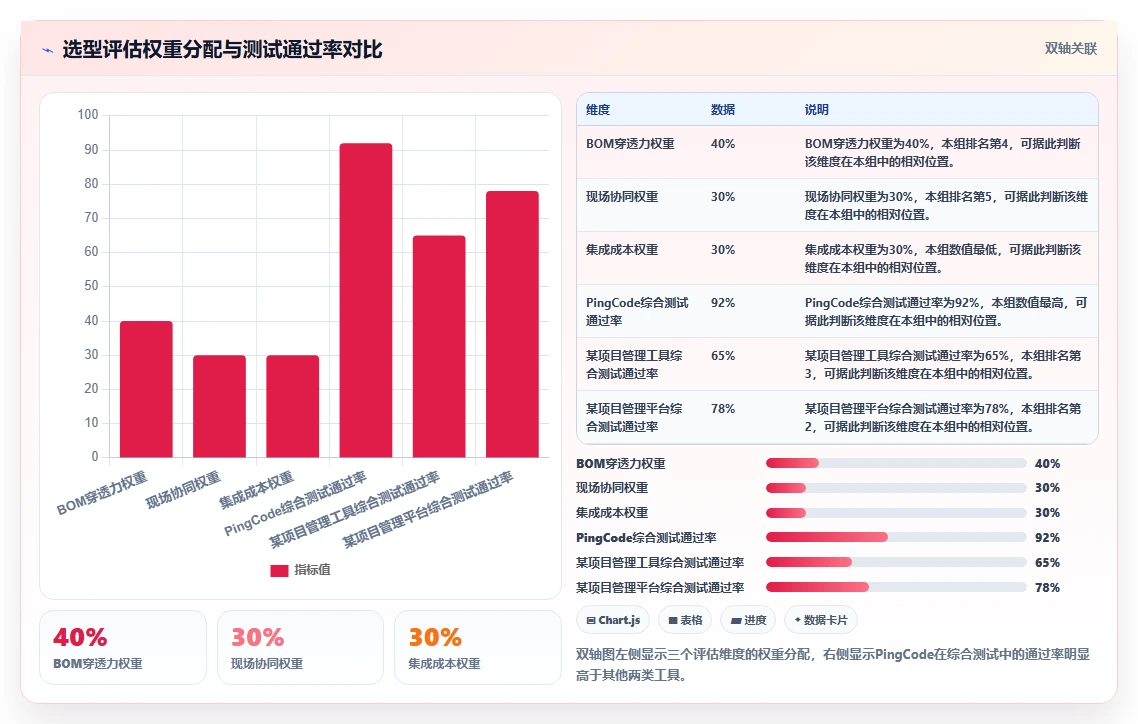Click the 现场协同权重 table row name
The height and width of the screenshot is (724, 1138).
pyautogui.click(x=622, y=197)
